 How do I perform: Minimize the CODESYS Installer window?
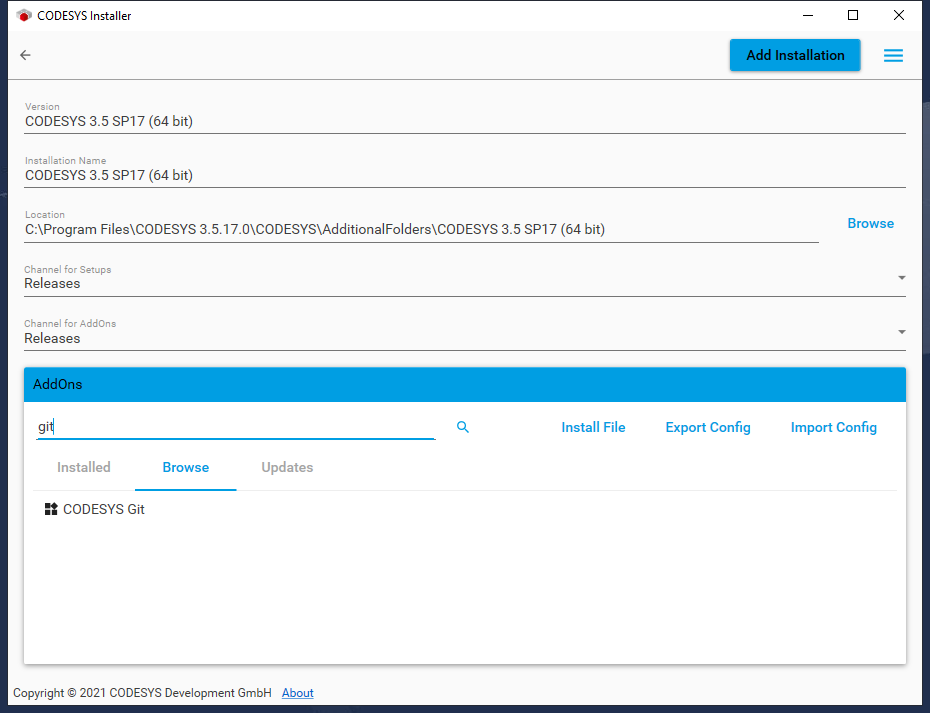[x=807, y=15]
